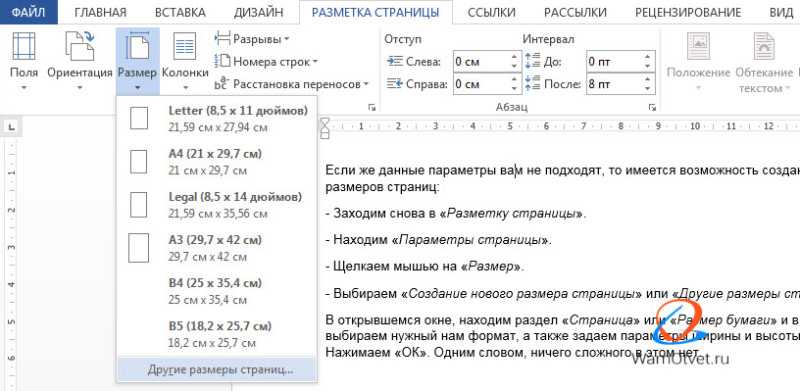Click the tab selector icon left of ruler

(x=11, y=126)
